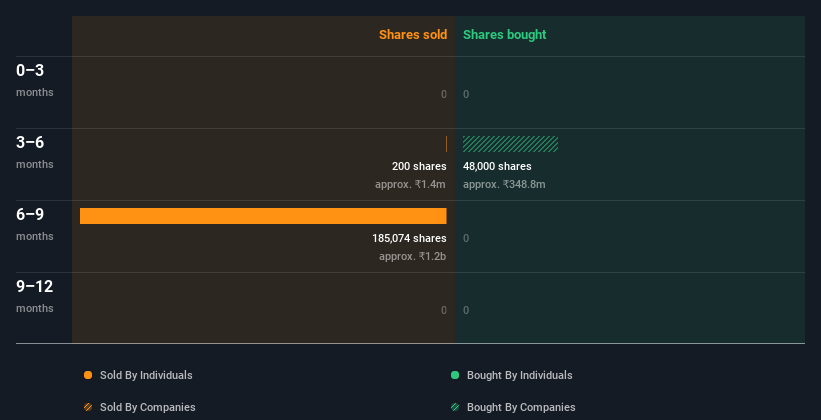
Task: Click the approx. ₹1.2b amount
Action: [412, 257]
